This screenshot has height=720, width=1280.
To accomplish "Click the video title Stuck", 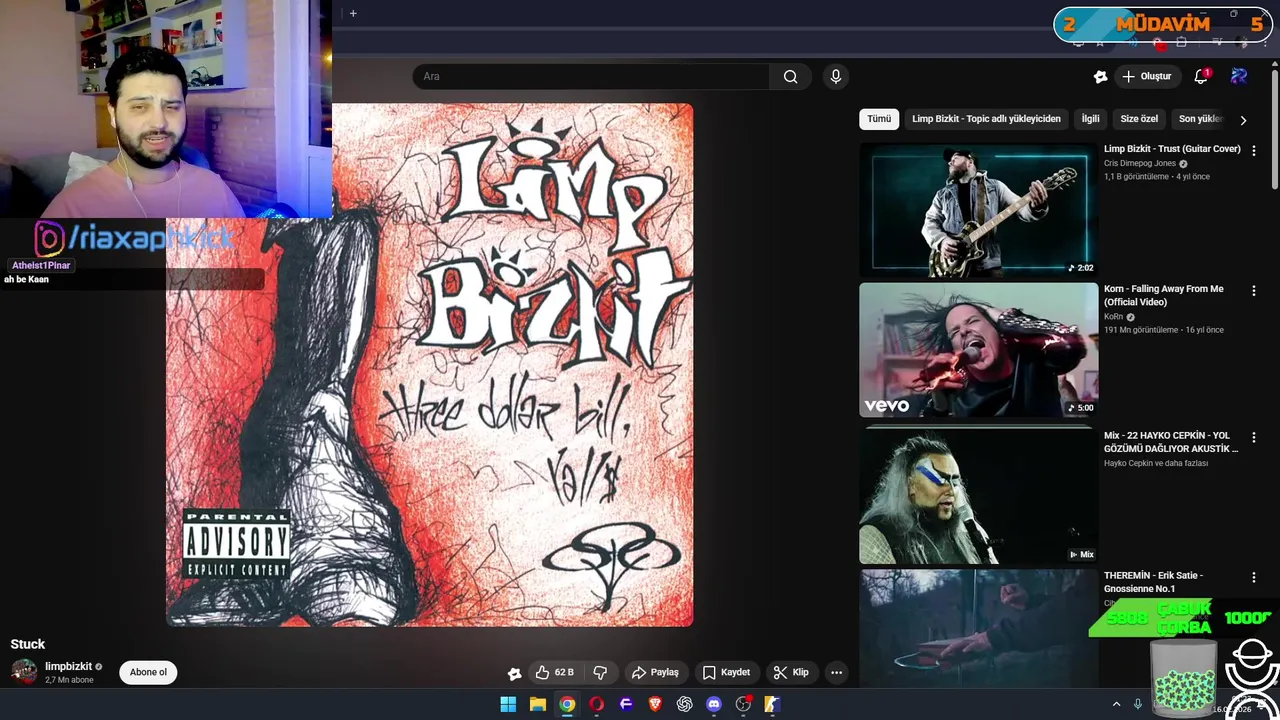I will (x=28, y=644).
